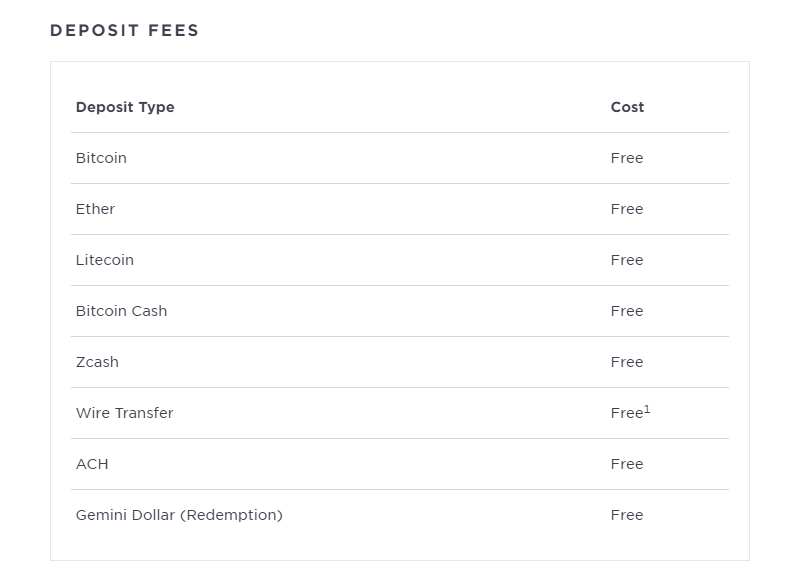Select the Bitcoin deposit type label
Image resolution: width=788 pixels, height=570 pixels.
coord(101,158)
